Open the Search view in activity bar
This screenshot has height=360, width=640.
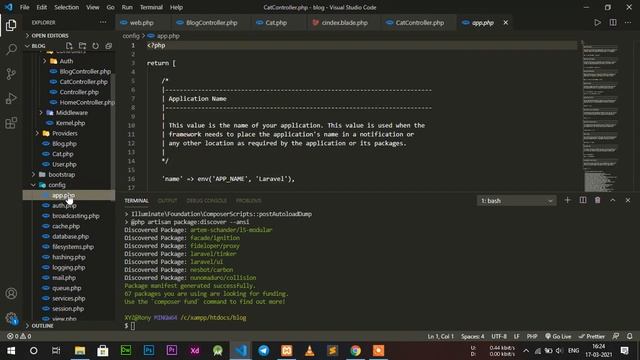[x=11, y=49]
